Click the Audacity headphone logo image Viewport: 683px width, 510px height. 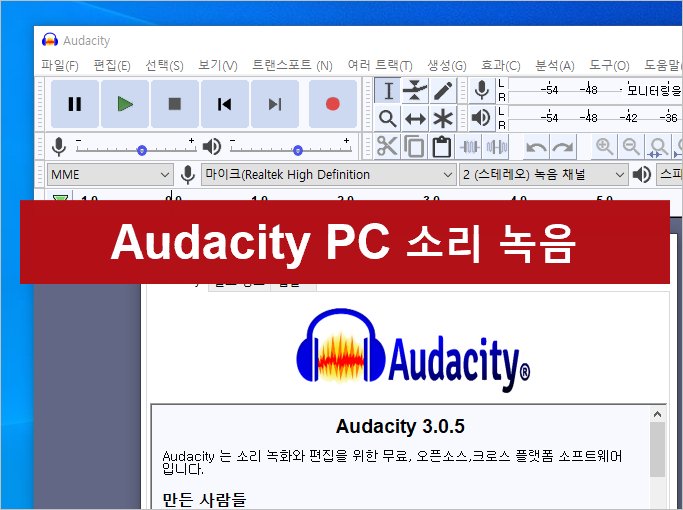(x=341, y=346)
